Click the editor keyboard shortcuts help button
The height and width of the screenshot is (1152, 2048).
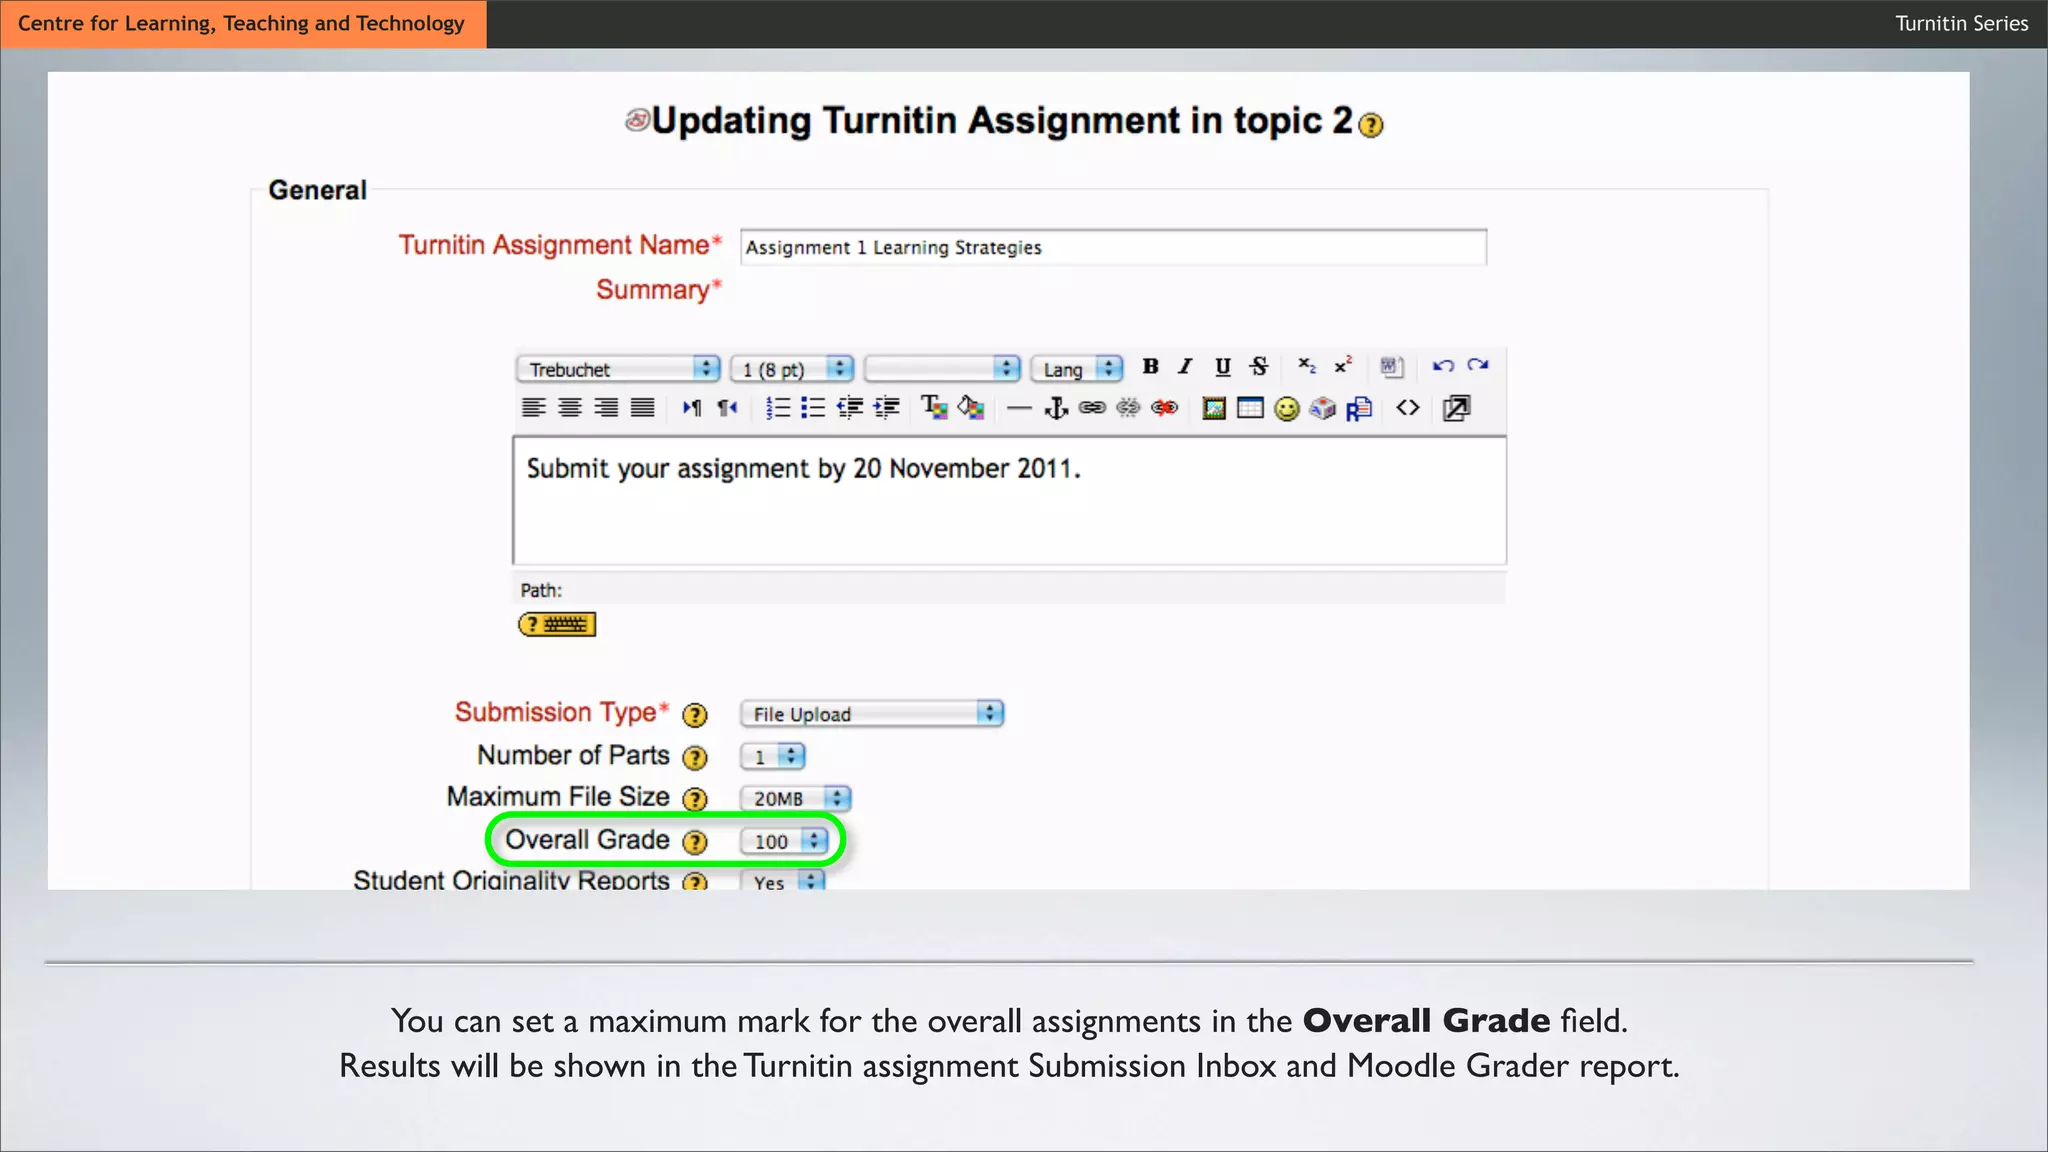pyautogui.click(x=557, y=625)
